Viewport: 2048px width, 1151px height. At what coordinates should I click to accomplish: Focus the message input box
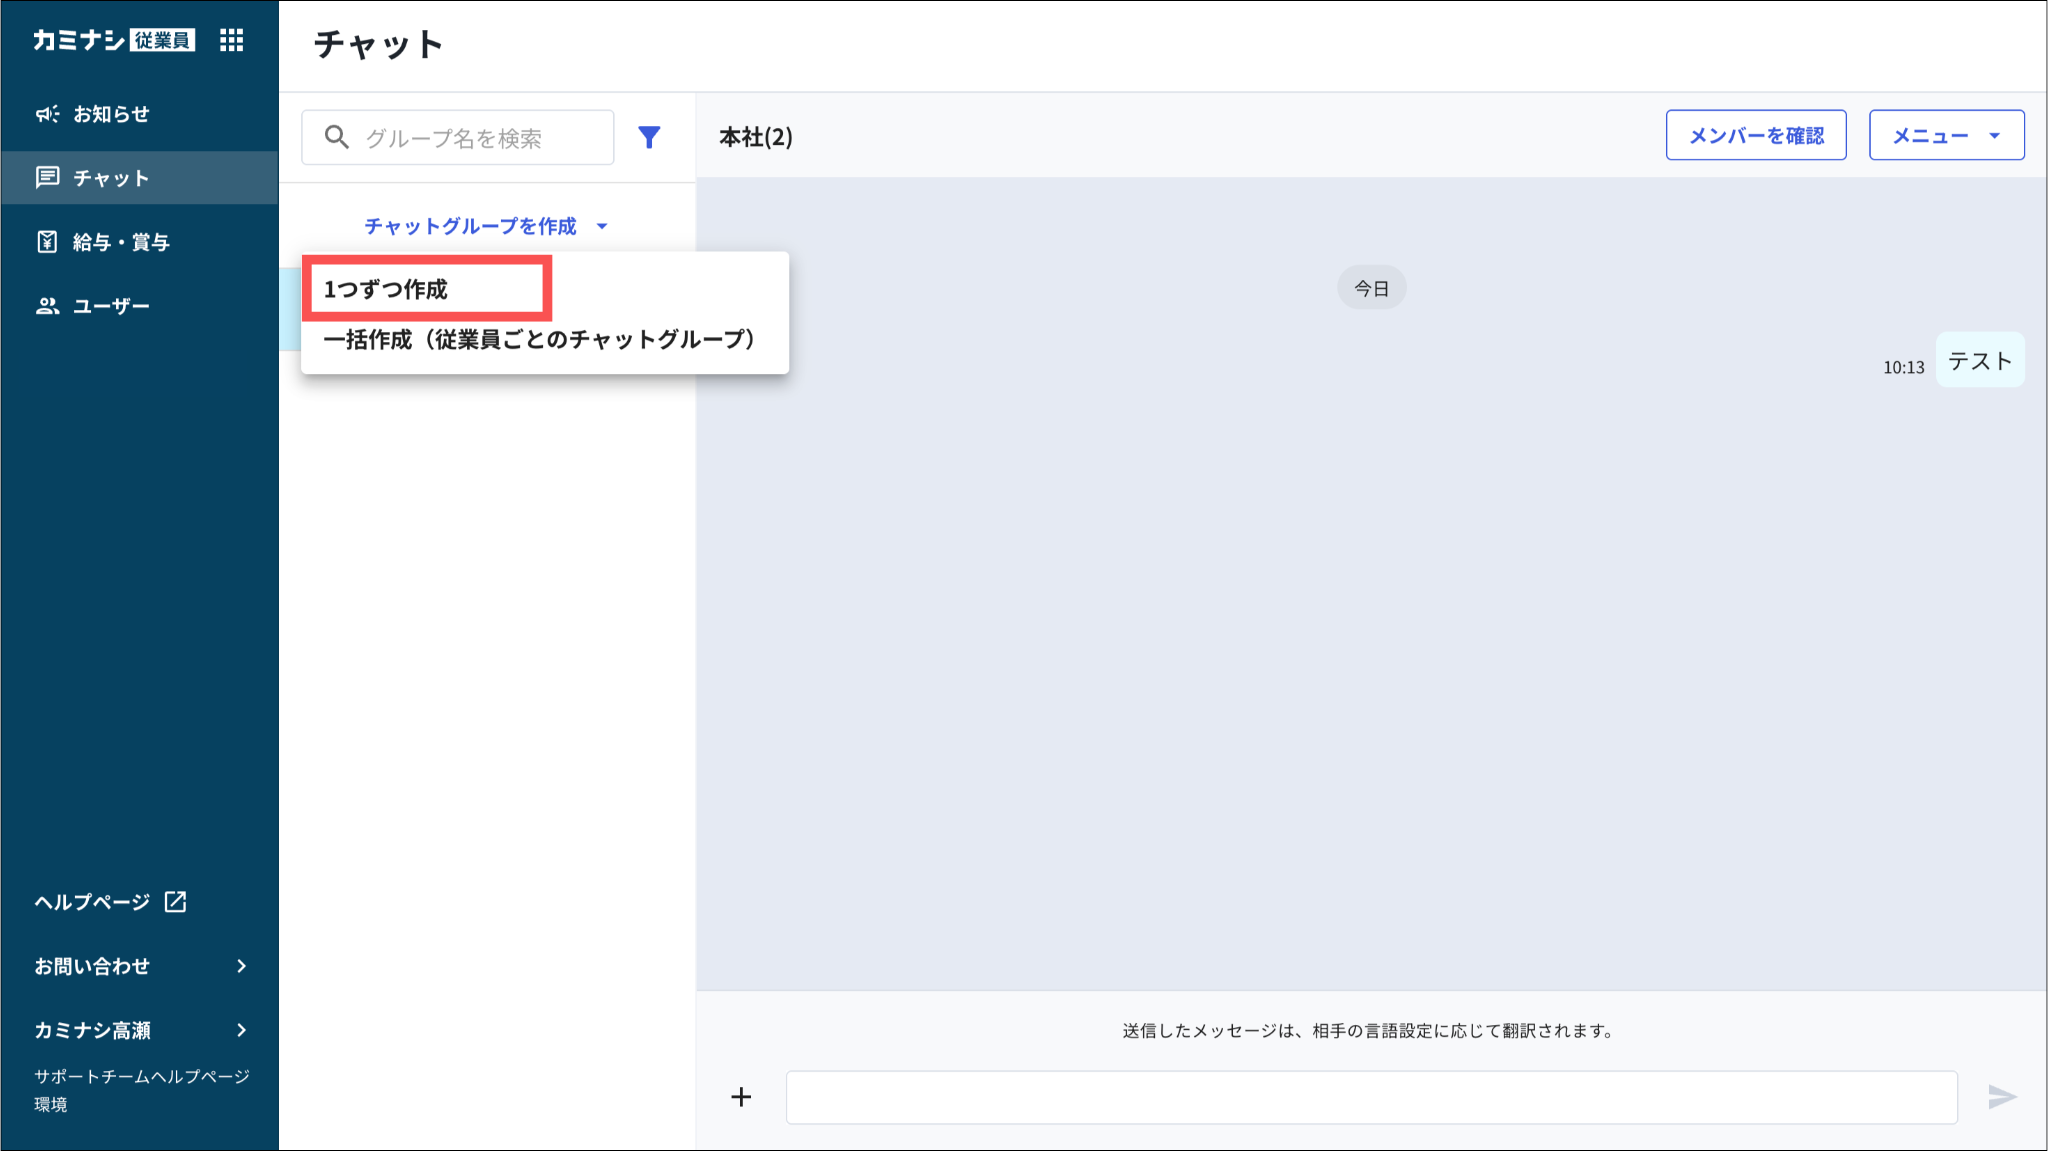point(1370,1097)
